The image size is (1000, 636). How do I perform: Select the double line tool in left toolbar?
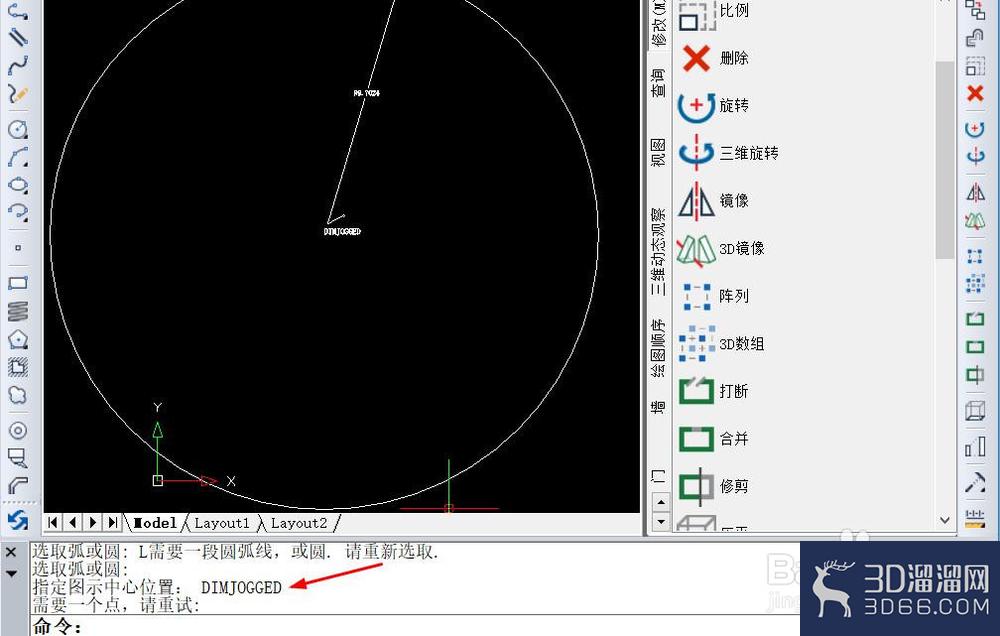pos(18,36)
